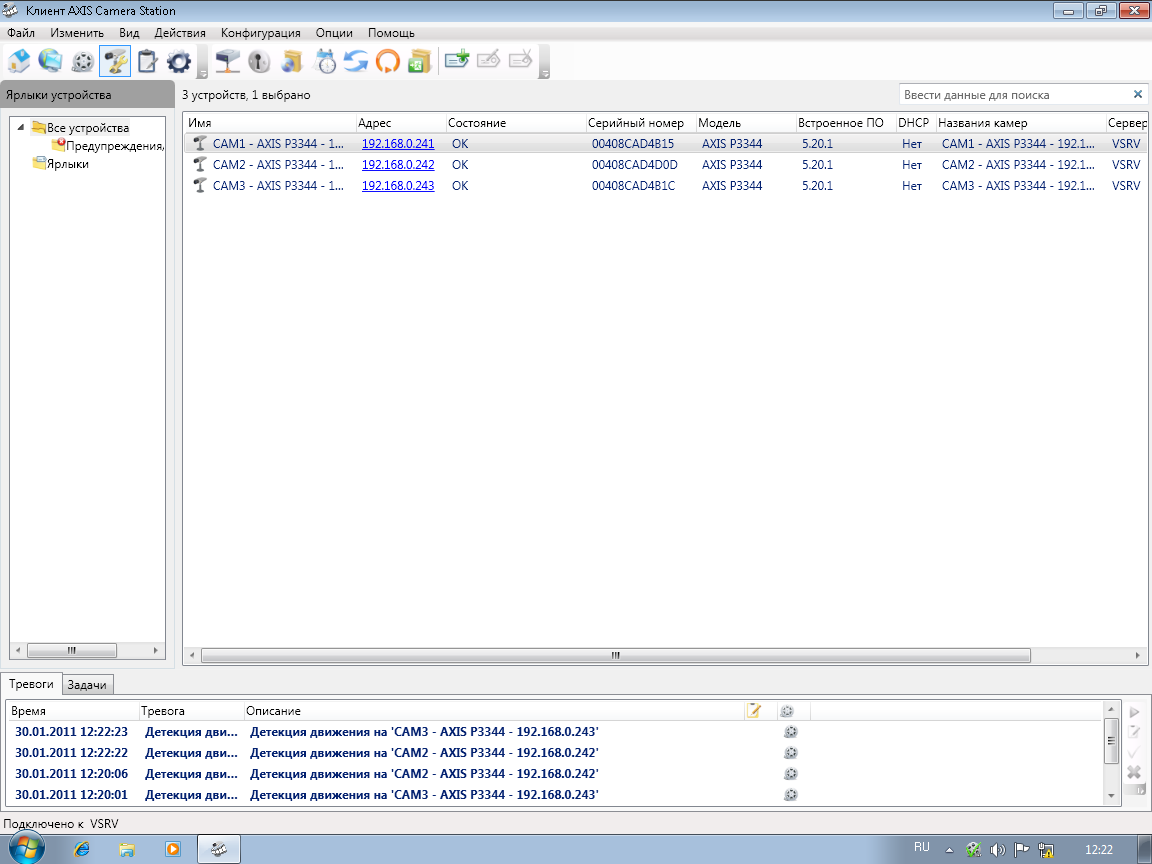Switch to the 'Задачи' tab
Screen dimensions: 1152x864
tap(88, 685)
